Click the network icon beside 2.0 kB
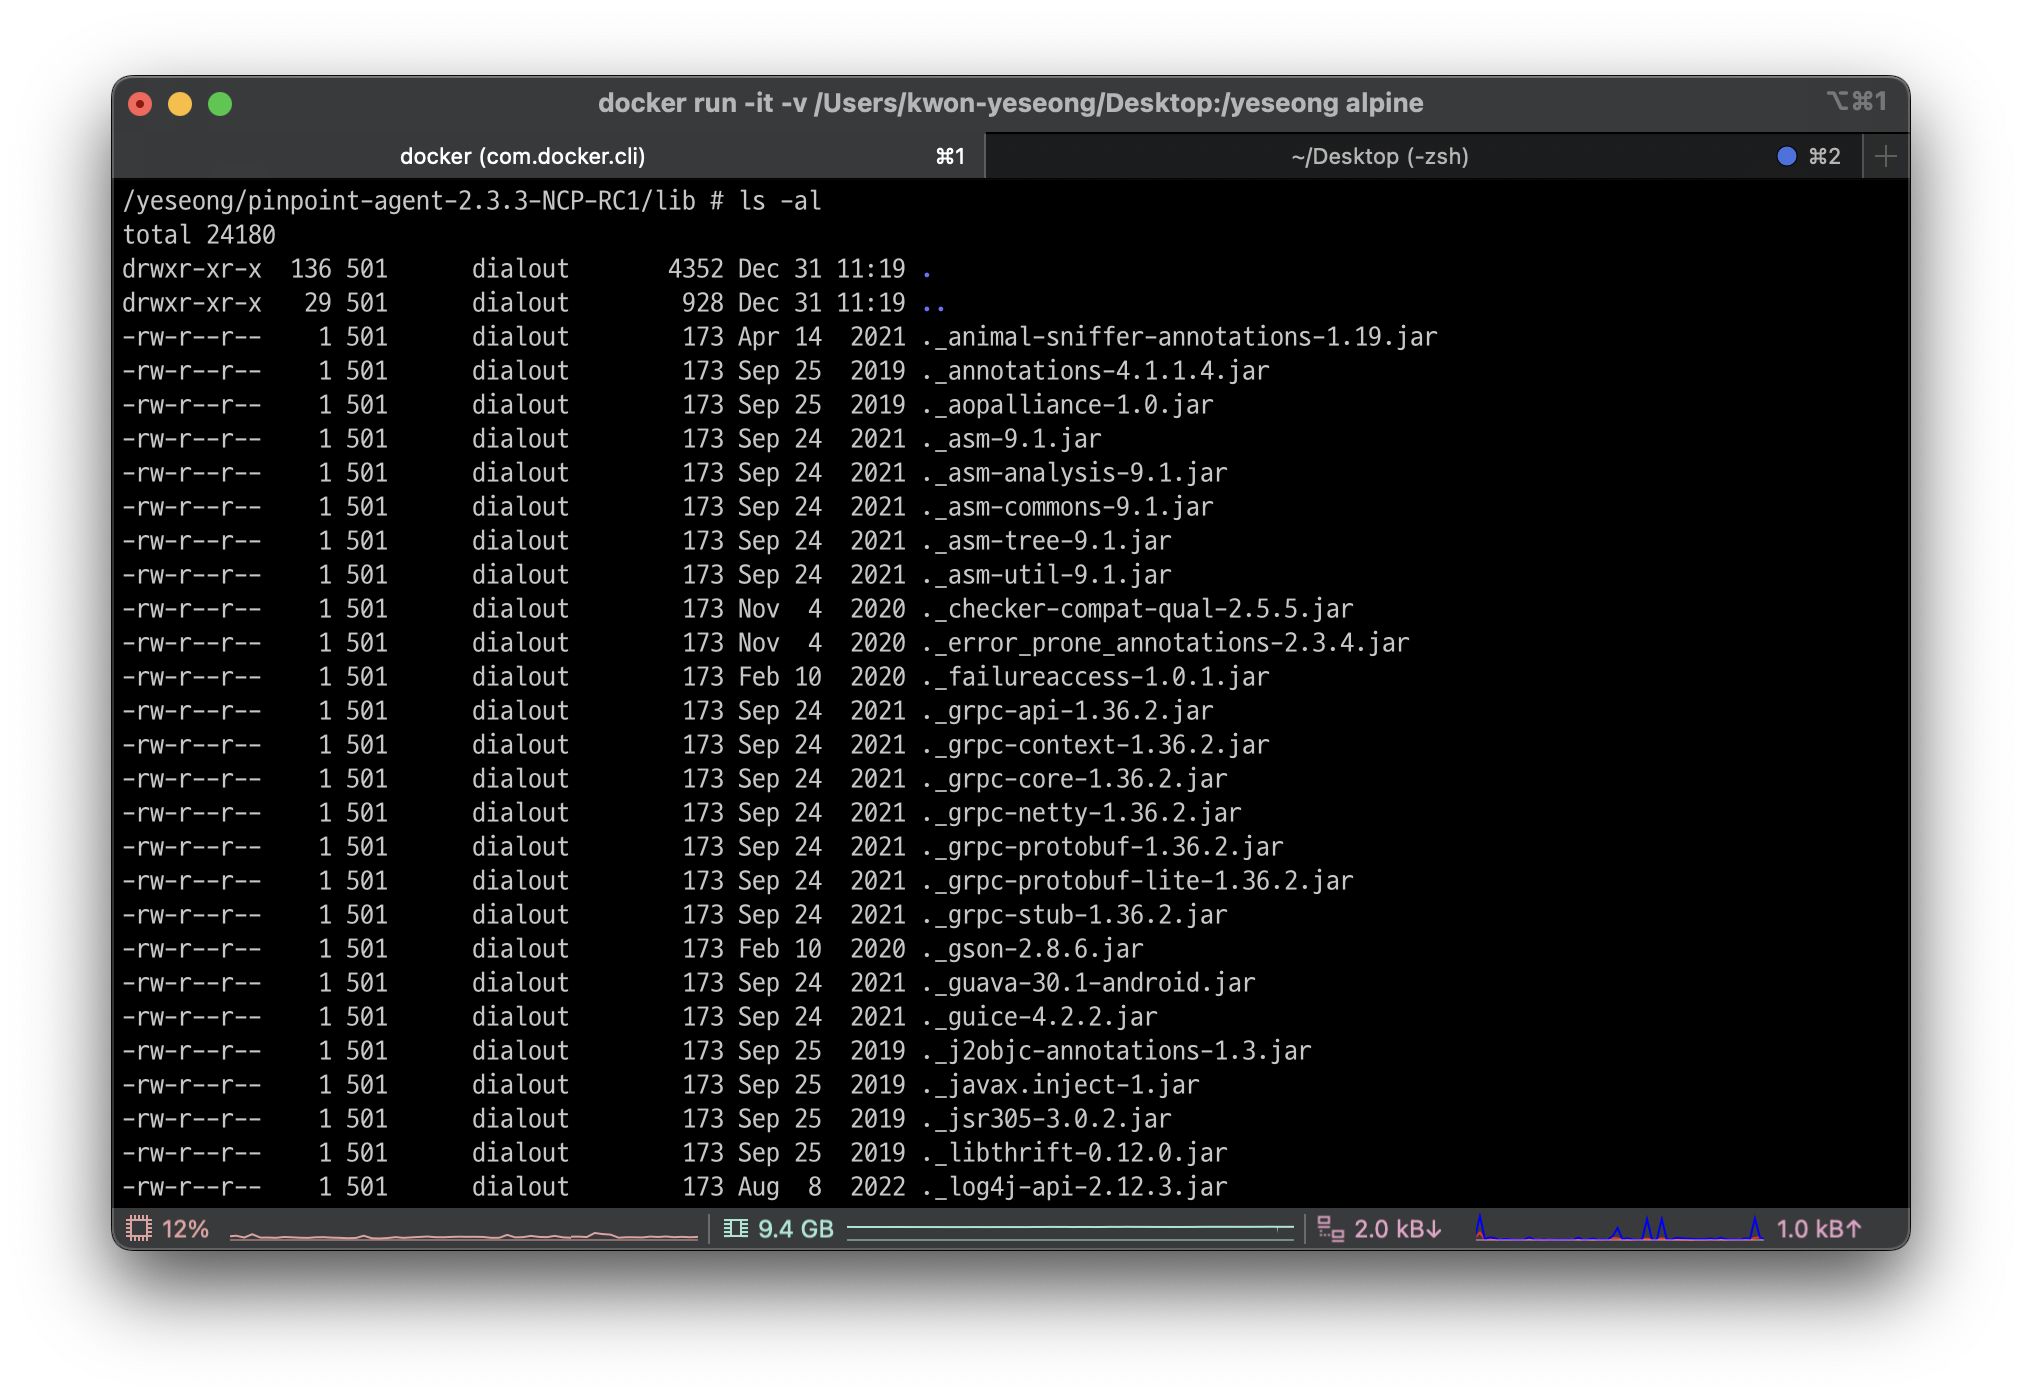 coord(1330,1228)
